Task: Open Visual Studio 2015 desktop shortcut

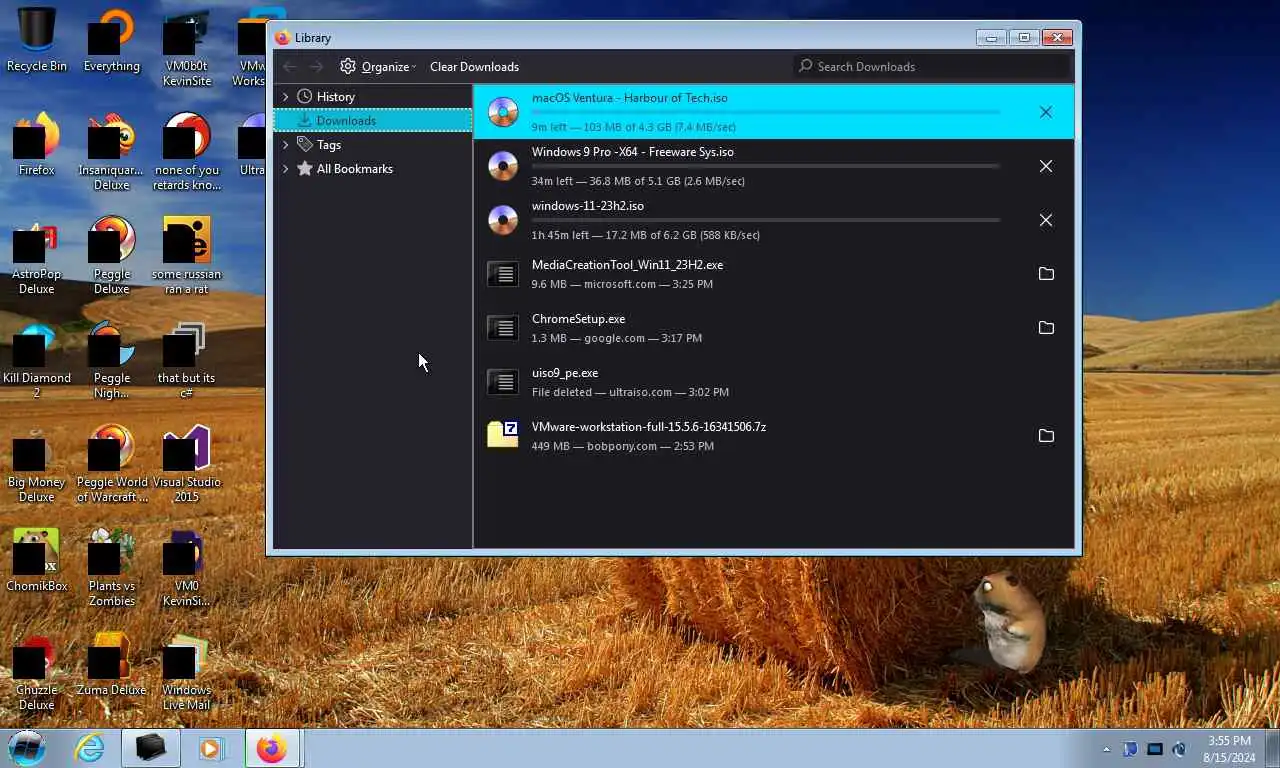Action: point(186,464)
